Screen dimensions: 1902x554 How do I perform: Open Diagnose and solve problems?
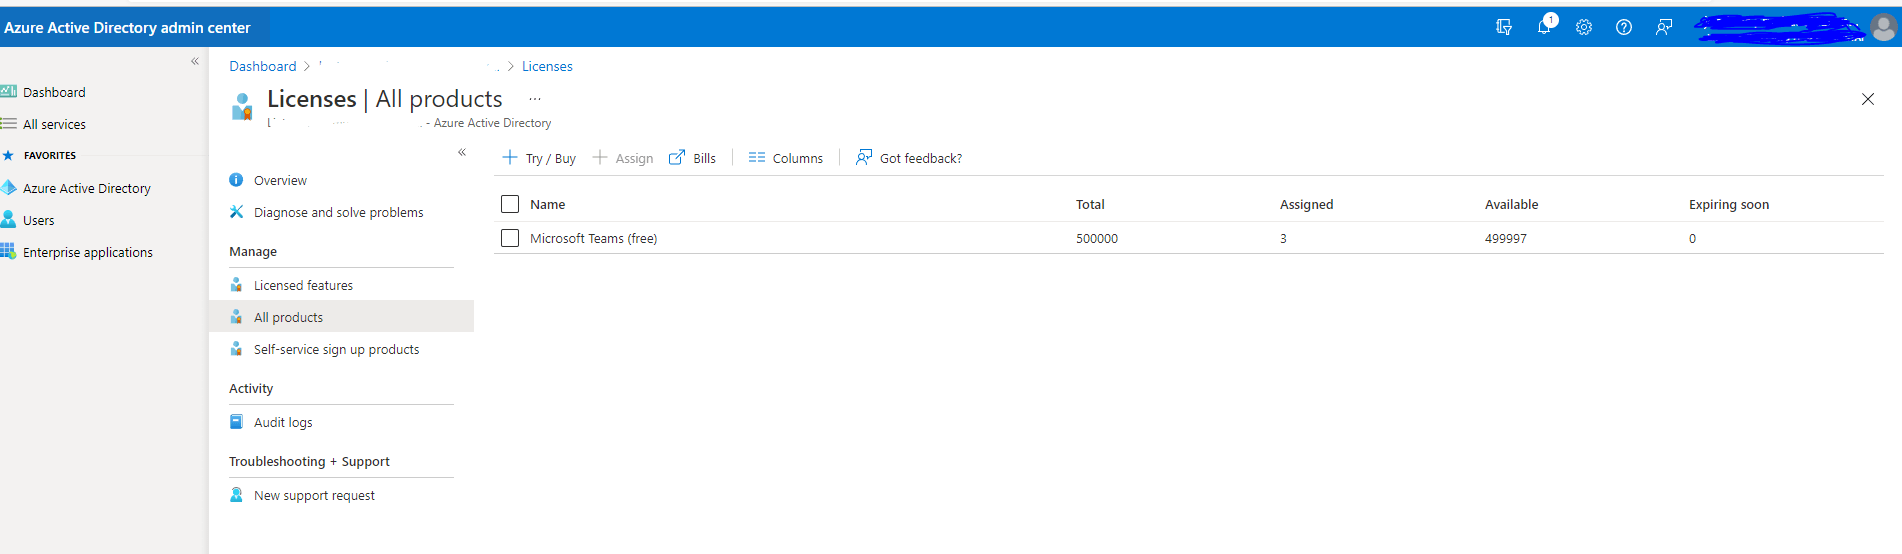point(341,212)
